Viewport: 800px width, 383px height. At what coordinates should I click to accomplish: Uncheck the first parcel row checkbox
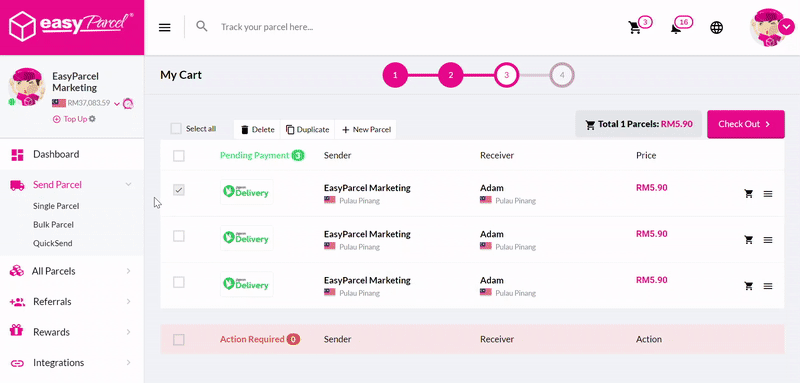[x=179, y=190]
